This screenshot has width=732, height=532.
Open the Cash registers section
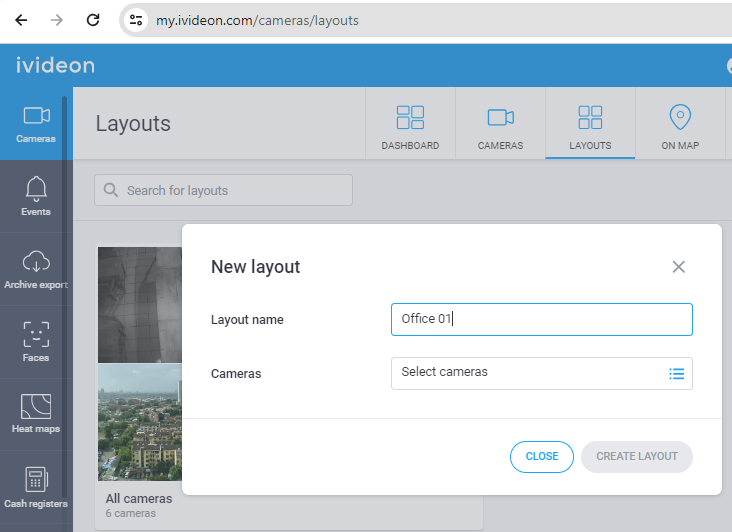(x=36, y=487)
